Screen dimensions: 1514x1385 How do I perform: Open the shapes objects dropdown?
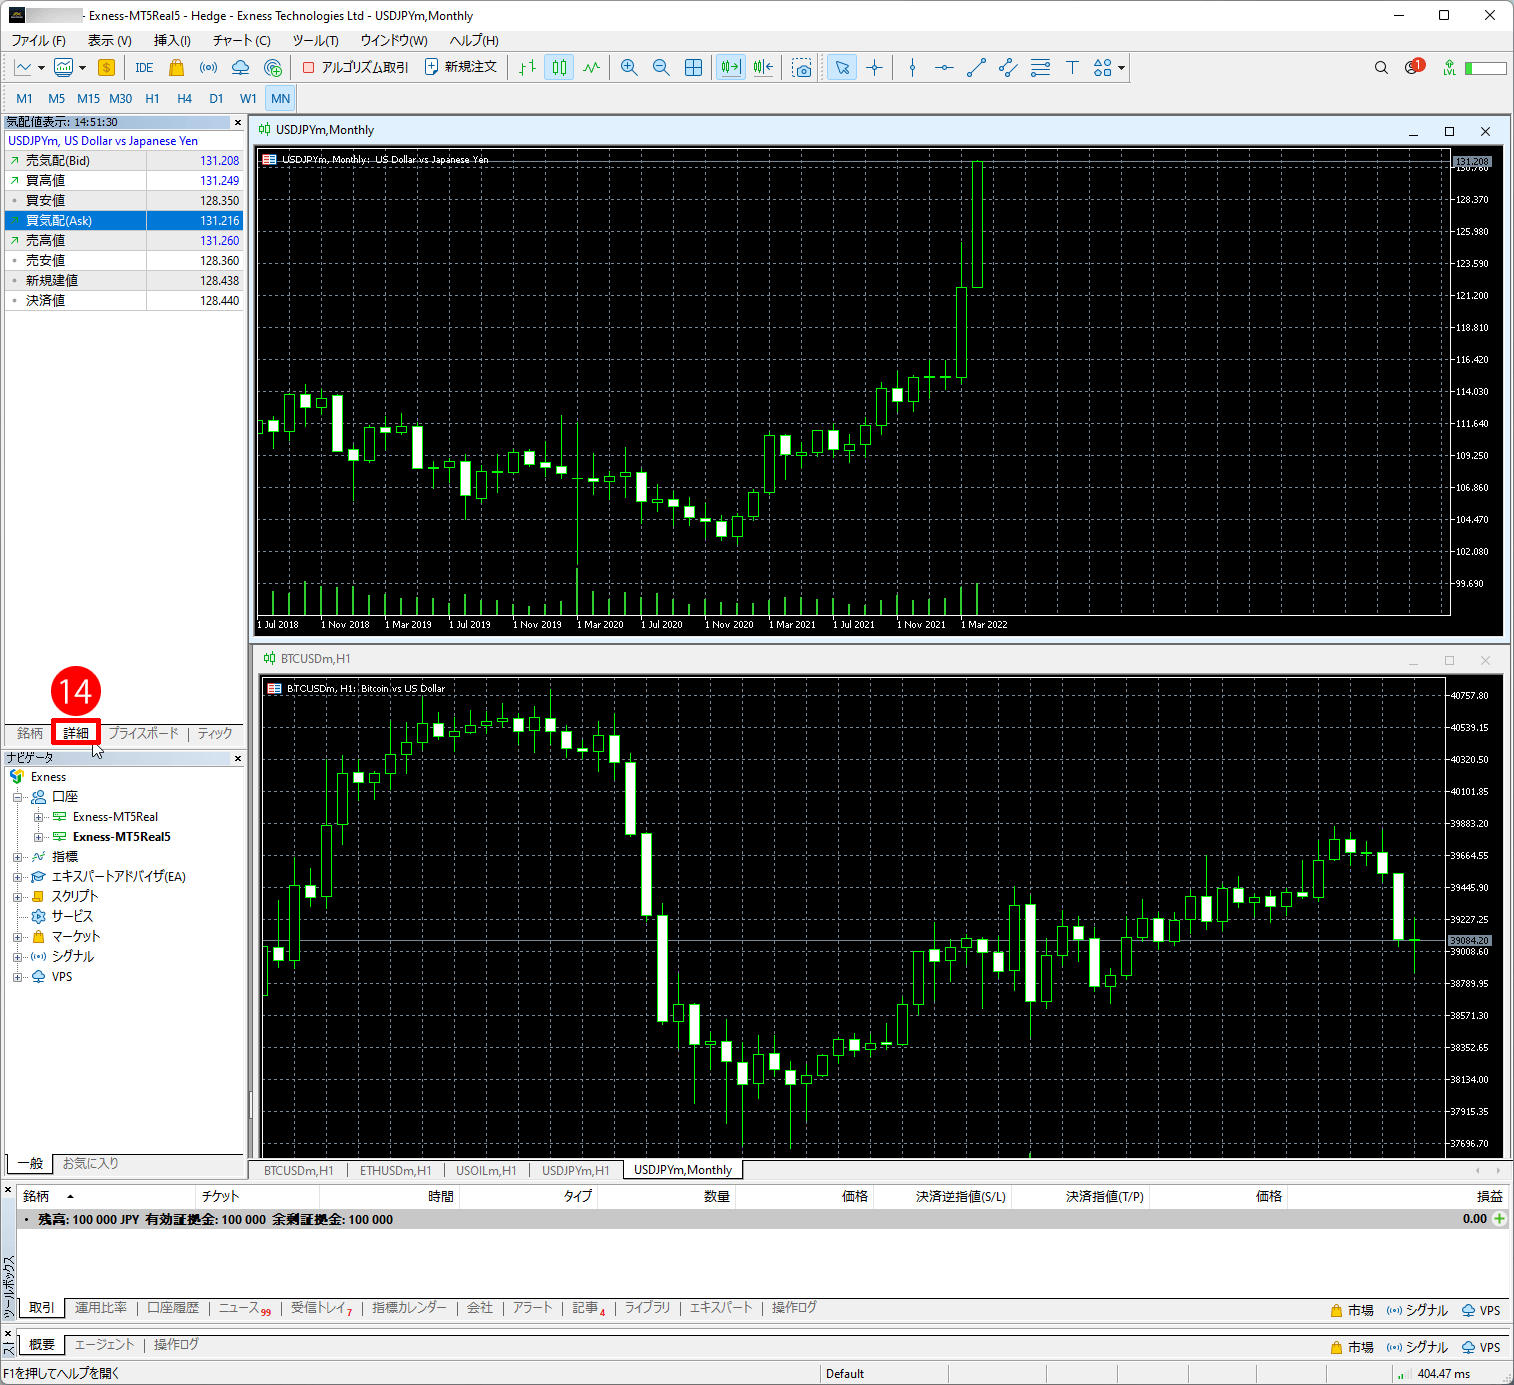coord(1109,68)
